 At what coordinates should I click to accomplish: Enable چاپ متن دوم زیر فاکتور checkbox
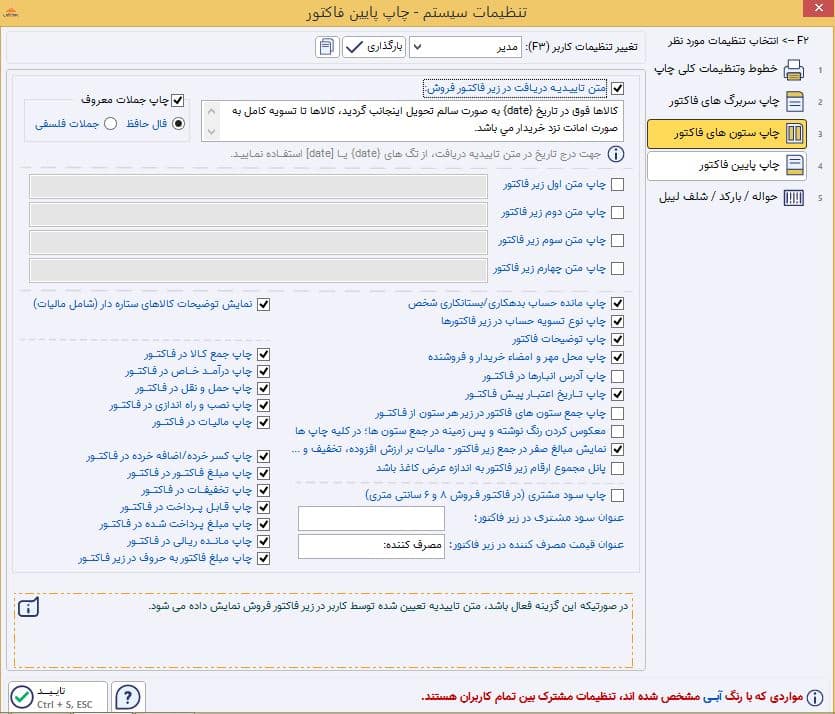point(617,212)
